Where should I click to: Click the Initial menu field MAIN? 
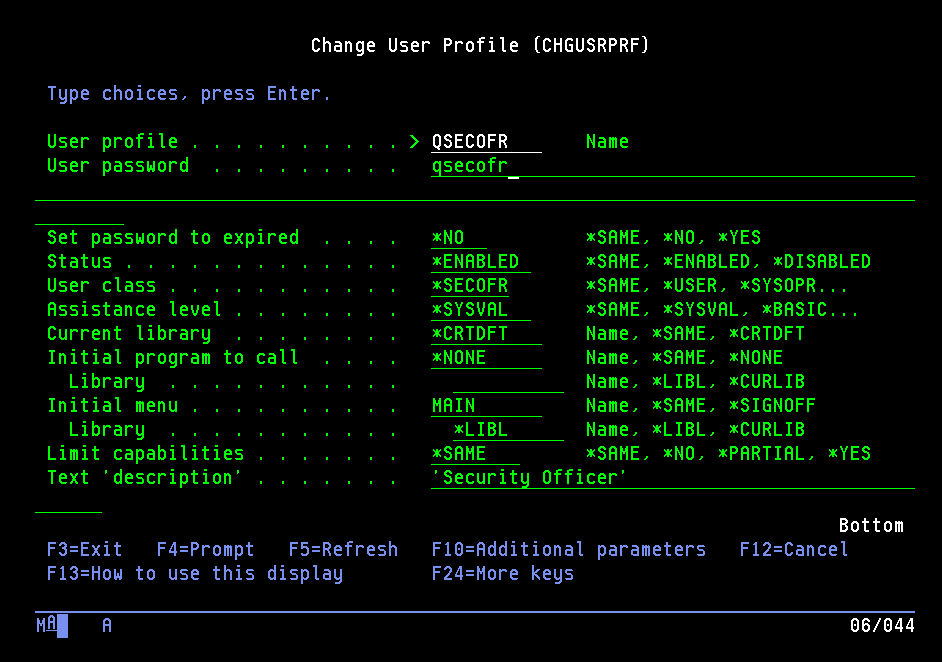(486, 406)
